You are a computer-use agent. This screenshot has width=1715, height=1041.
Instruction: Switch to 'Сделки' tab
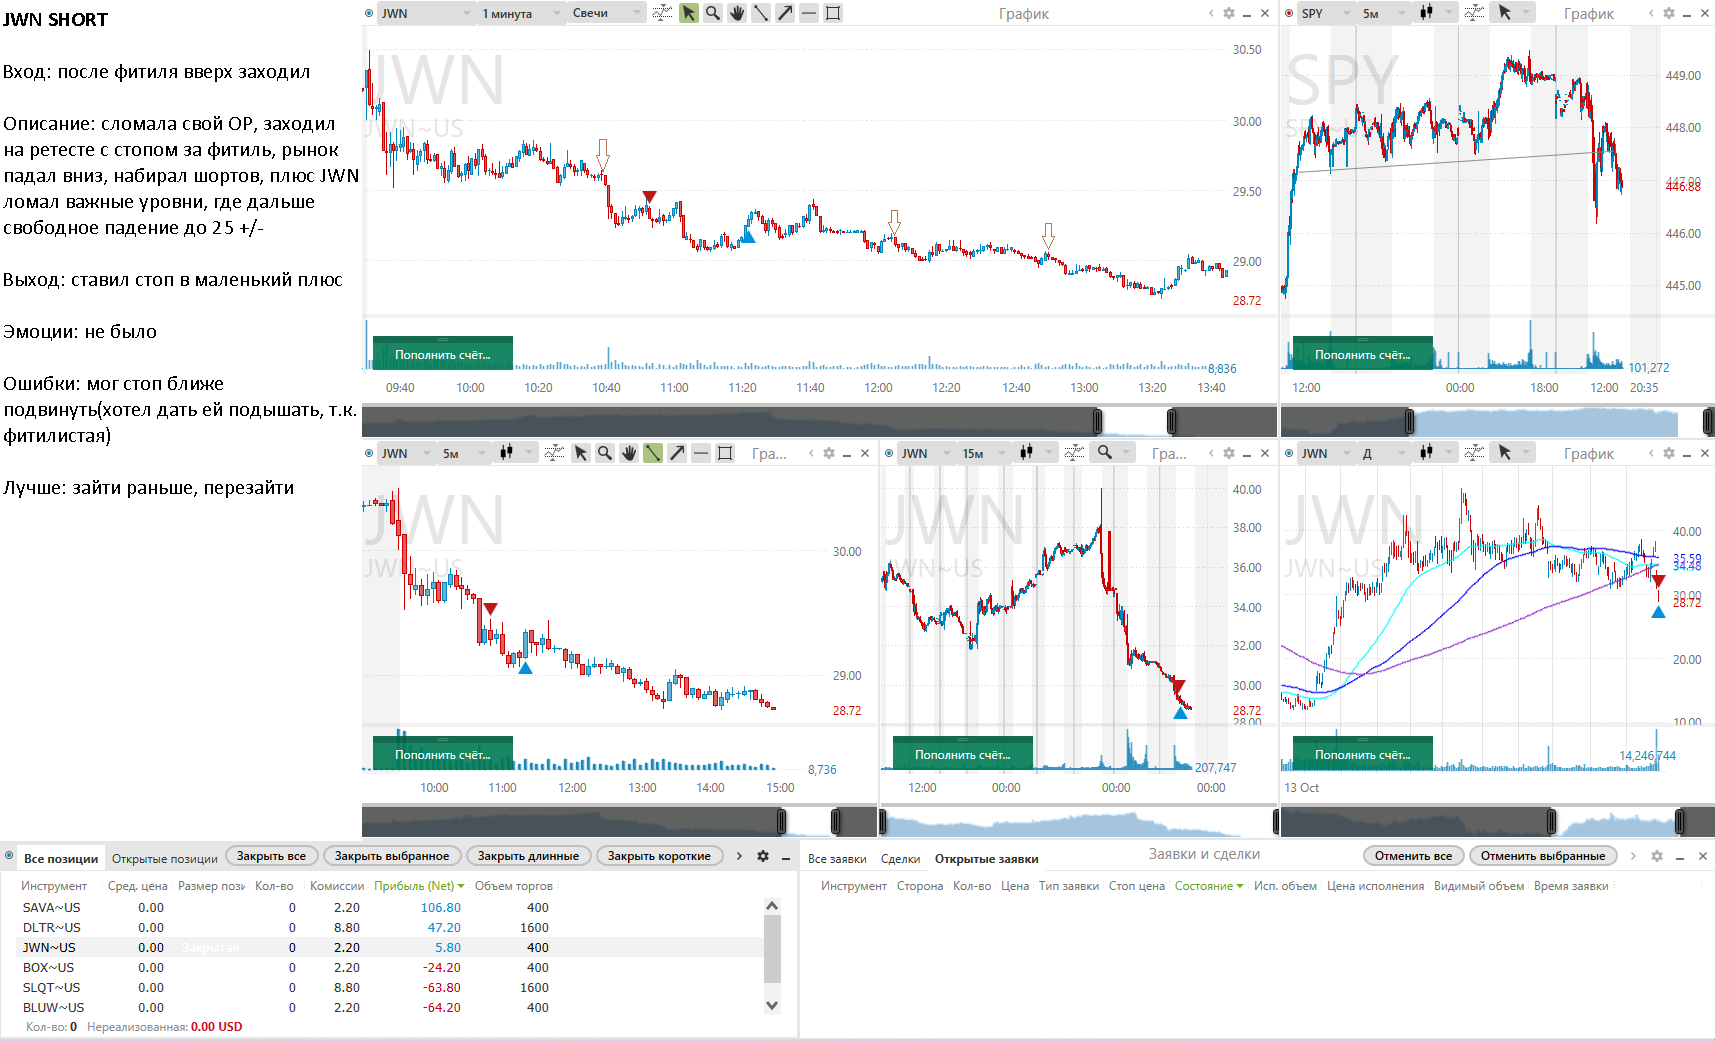coord(900,858)
